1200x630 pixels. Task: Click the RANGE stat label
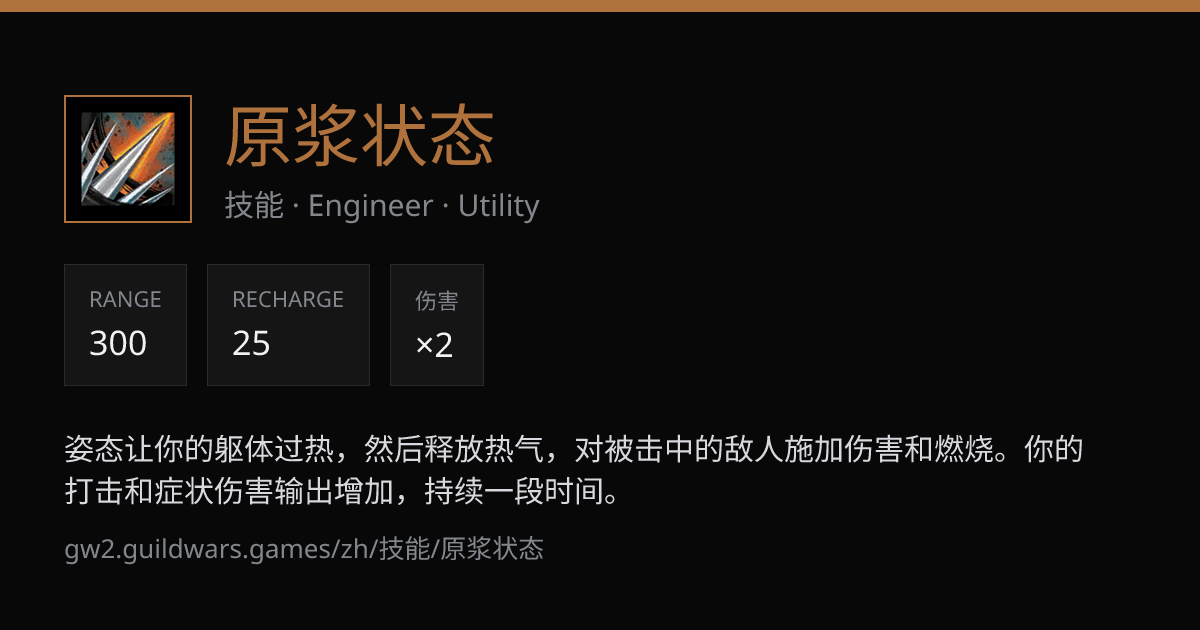[x=125, y=300]
